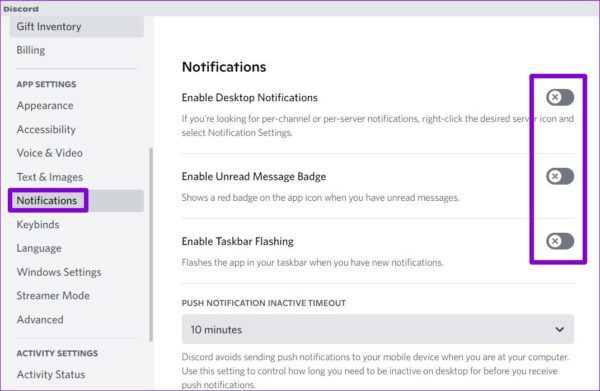Click the Discord title bar label

(x=21, y=9)
